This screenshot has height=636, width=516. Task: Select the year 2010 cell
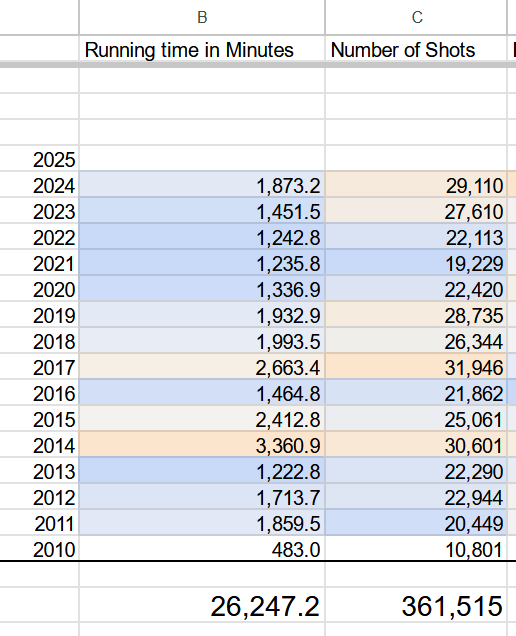[x=39, y=548]
